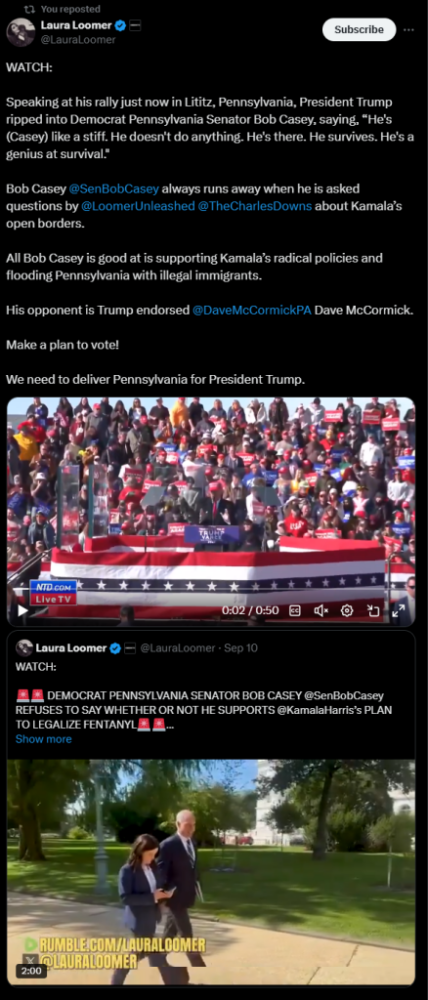Viewport: 428px width, 1000px height.
Task: Click the affiliate badge next to the top name
Action: click(x=135, y=26)
